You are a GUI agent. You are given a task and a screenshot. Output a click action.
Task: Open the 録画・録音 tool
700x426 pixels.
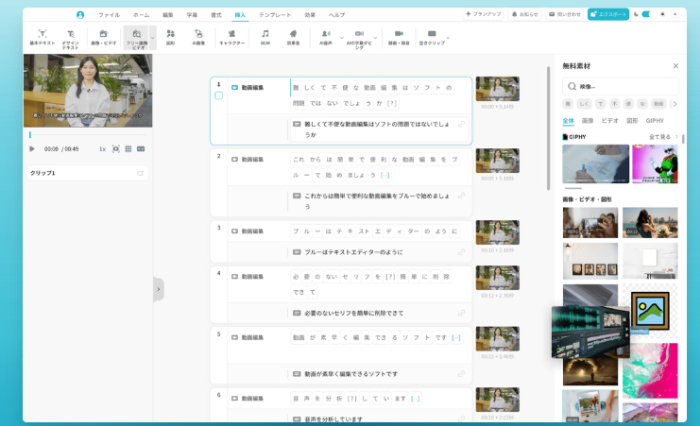pyautogui.click(x=399, y=38)
